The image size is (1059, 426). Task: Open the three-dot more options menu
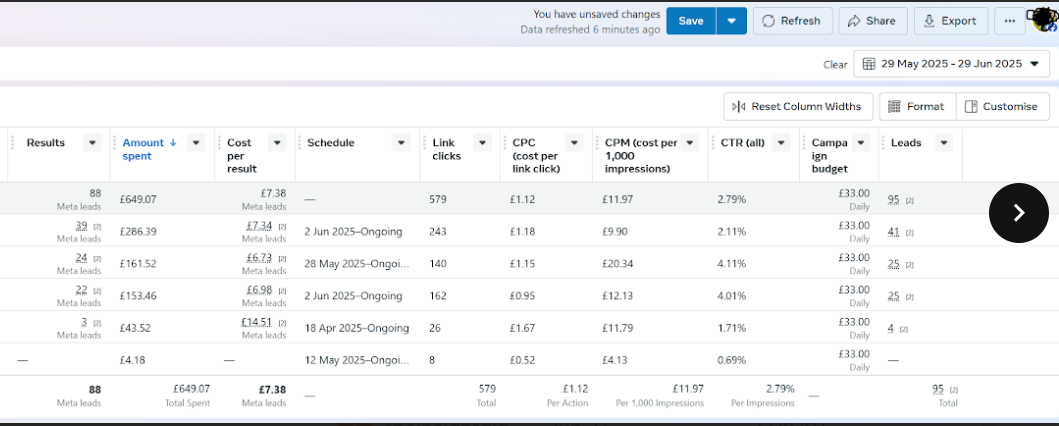click(x=1009, y=21)
